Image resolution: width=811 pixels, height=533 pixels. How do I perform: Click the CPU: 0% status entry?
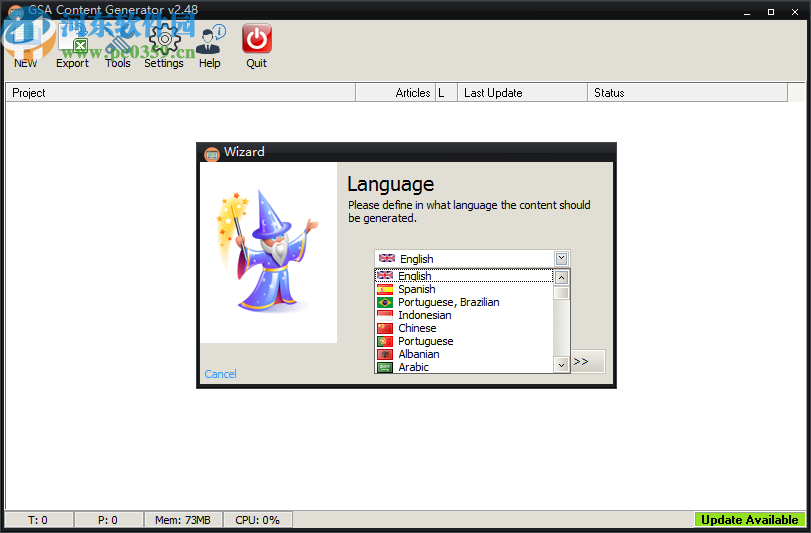coord(258,520)
